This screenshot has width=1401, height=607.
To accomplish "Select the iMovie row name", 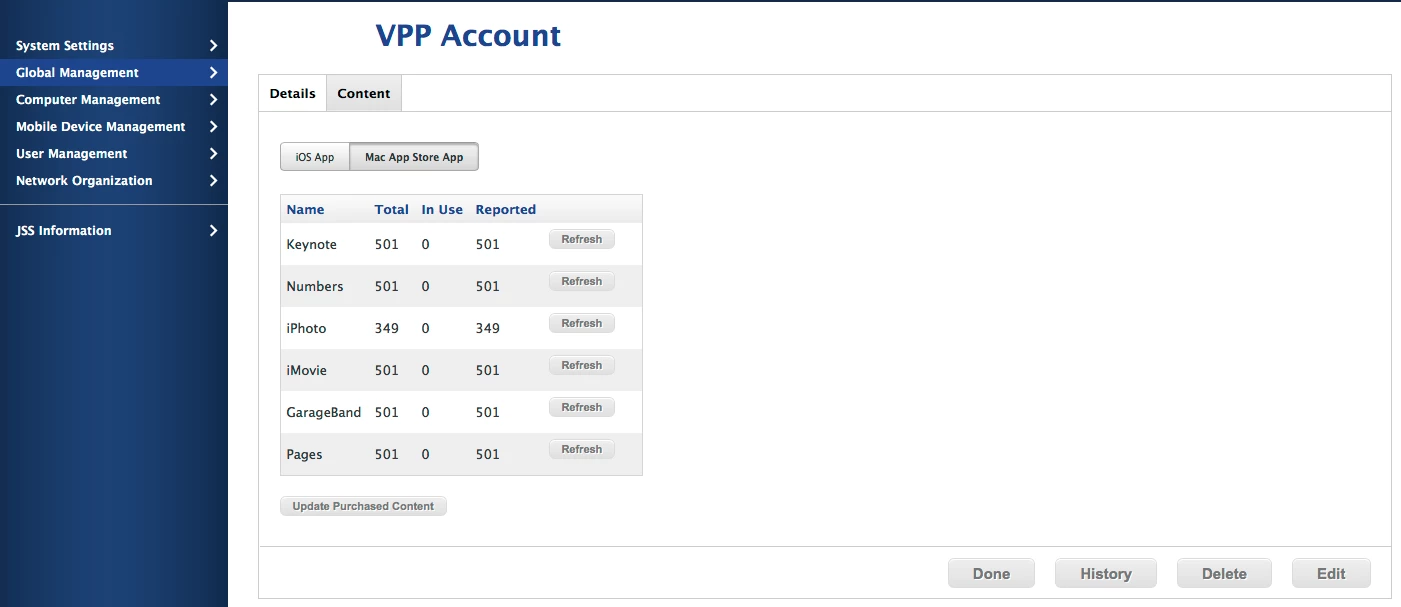I will (306, 370).
